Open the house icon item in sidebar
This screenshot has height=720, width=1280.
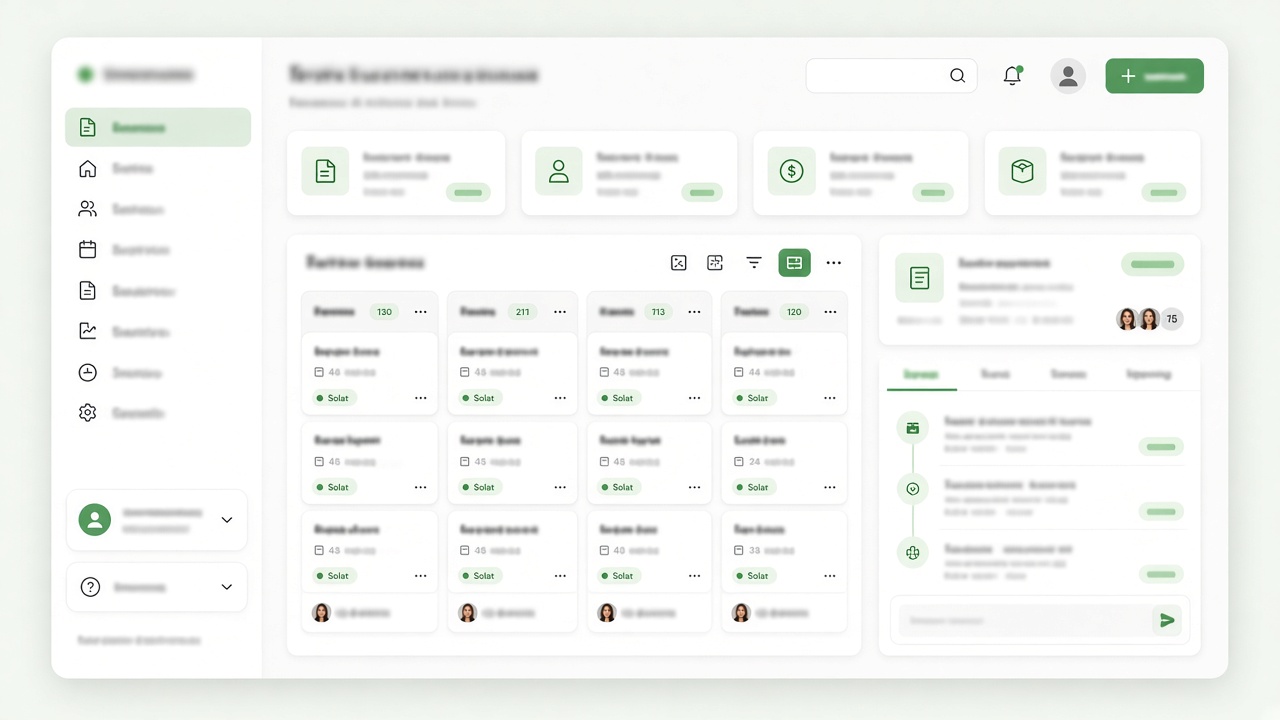[x=158, y=169]
